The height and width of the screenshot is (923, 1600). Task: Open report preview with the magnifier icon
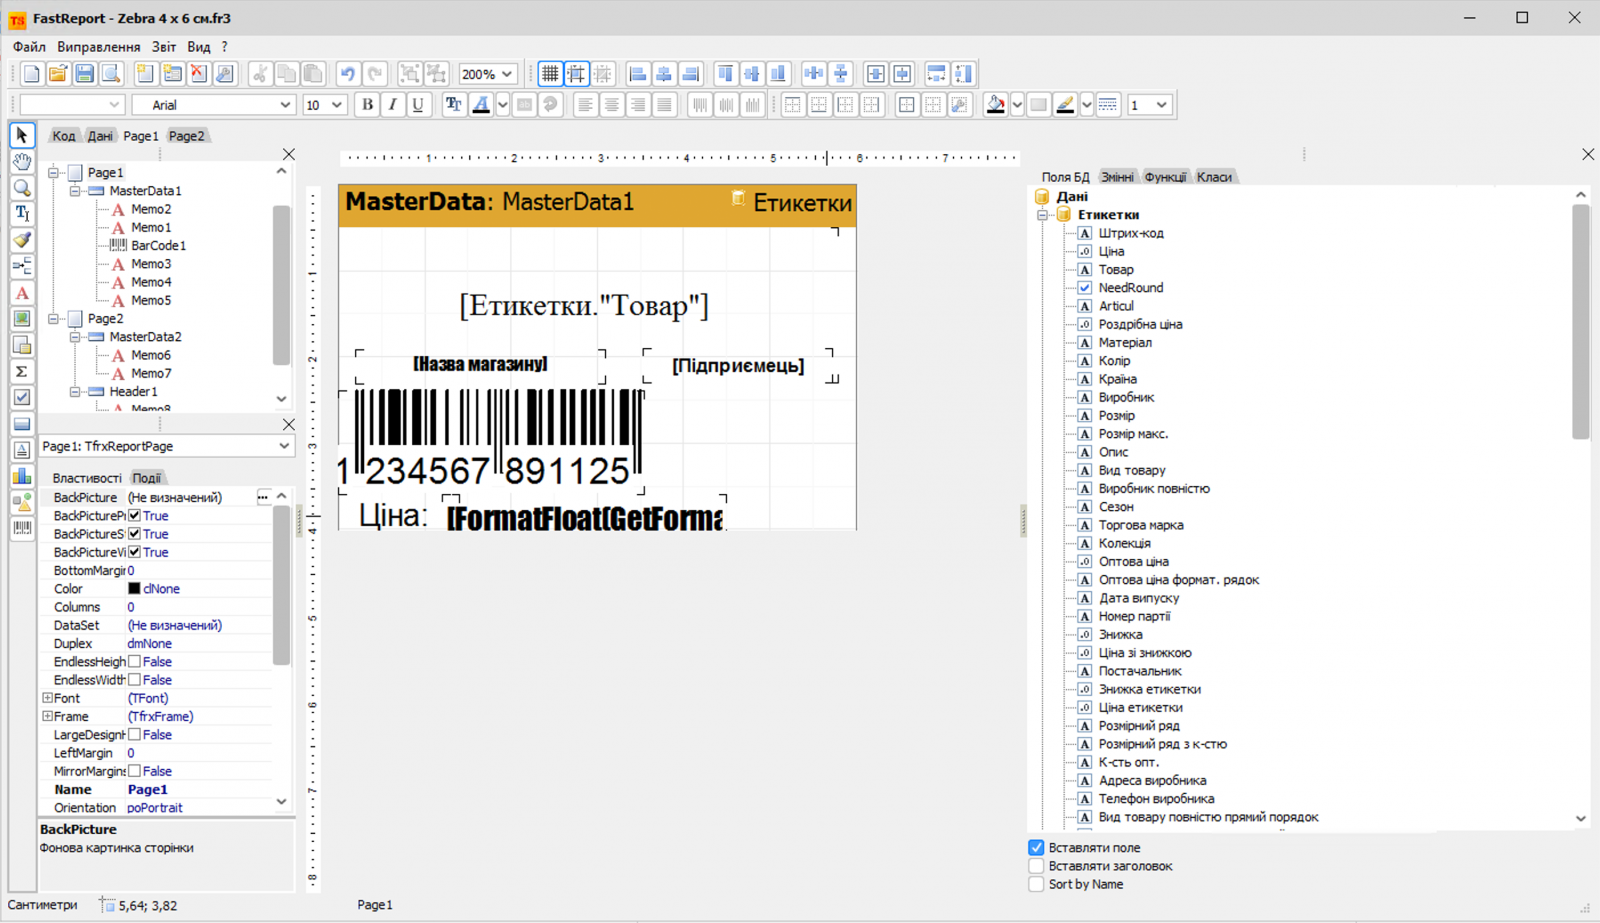111,72
